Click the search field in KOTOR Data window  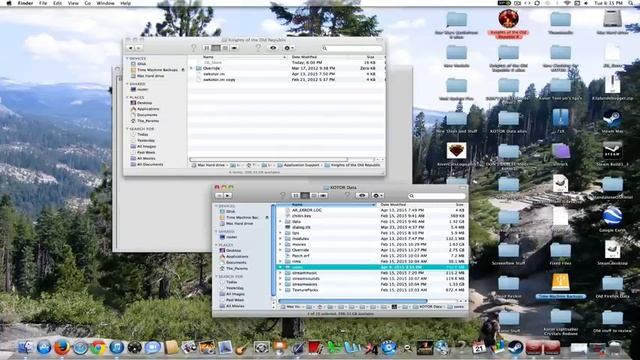436,196
